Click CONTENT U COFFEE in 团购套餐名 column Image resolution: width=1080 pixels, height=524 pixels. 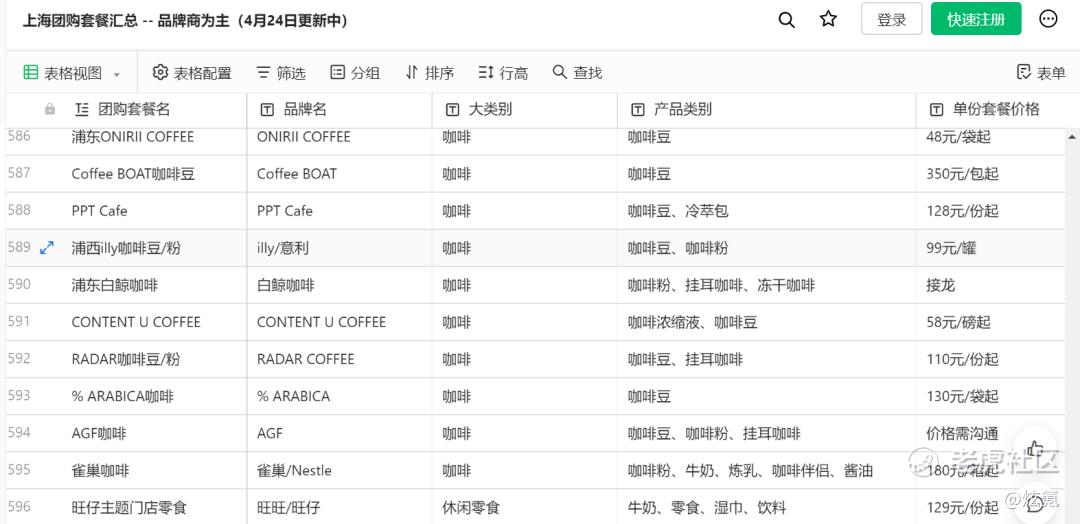(x=136, y=323)
